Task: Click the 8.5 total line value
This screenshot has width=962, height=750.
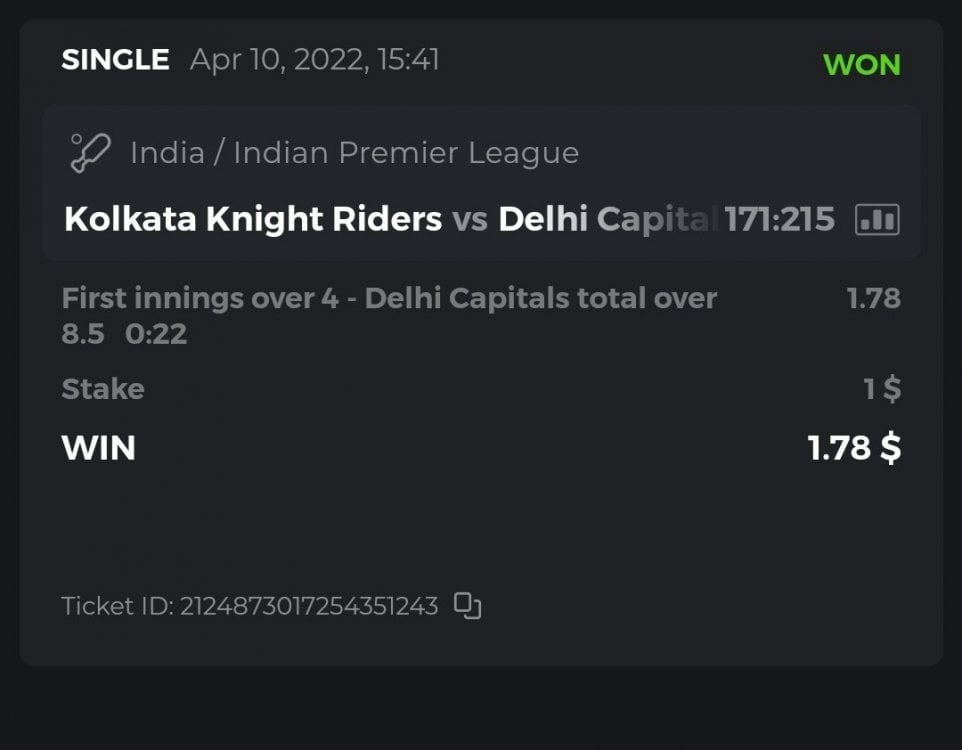Action: click(x=82, y=334)
